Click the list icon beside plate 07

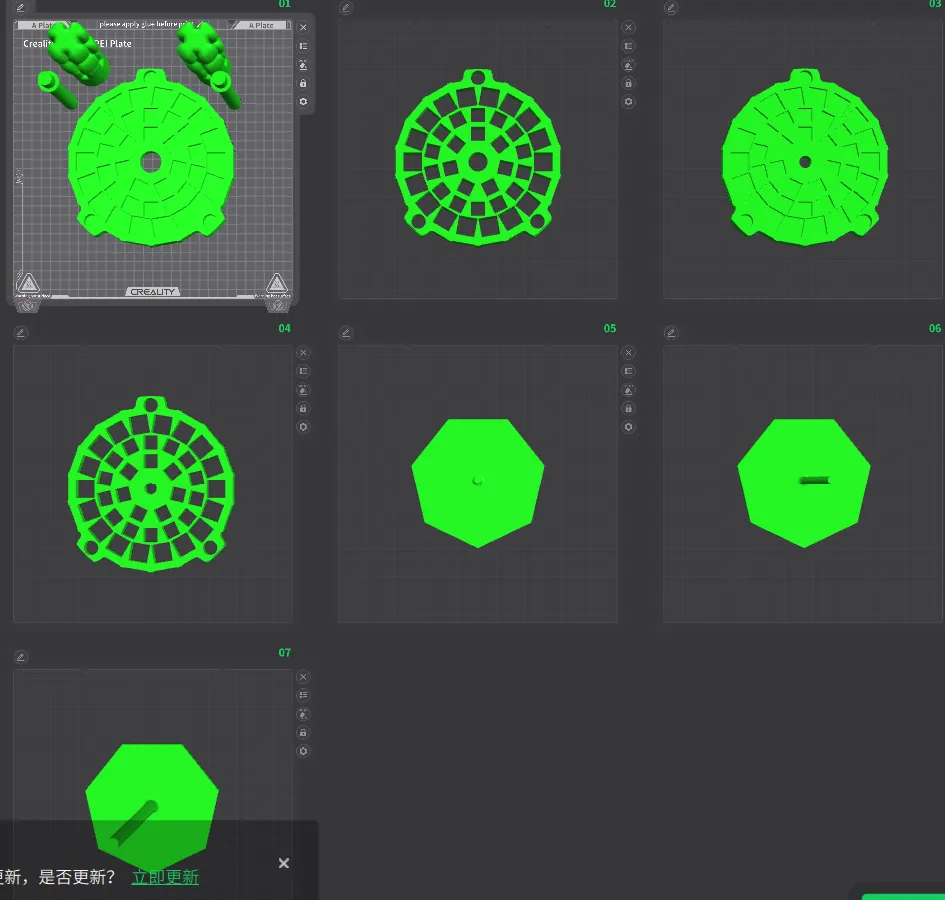[303, 695]
